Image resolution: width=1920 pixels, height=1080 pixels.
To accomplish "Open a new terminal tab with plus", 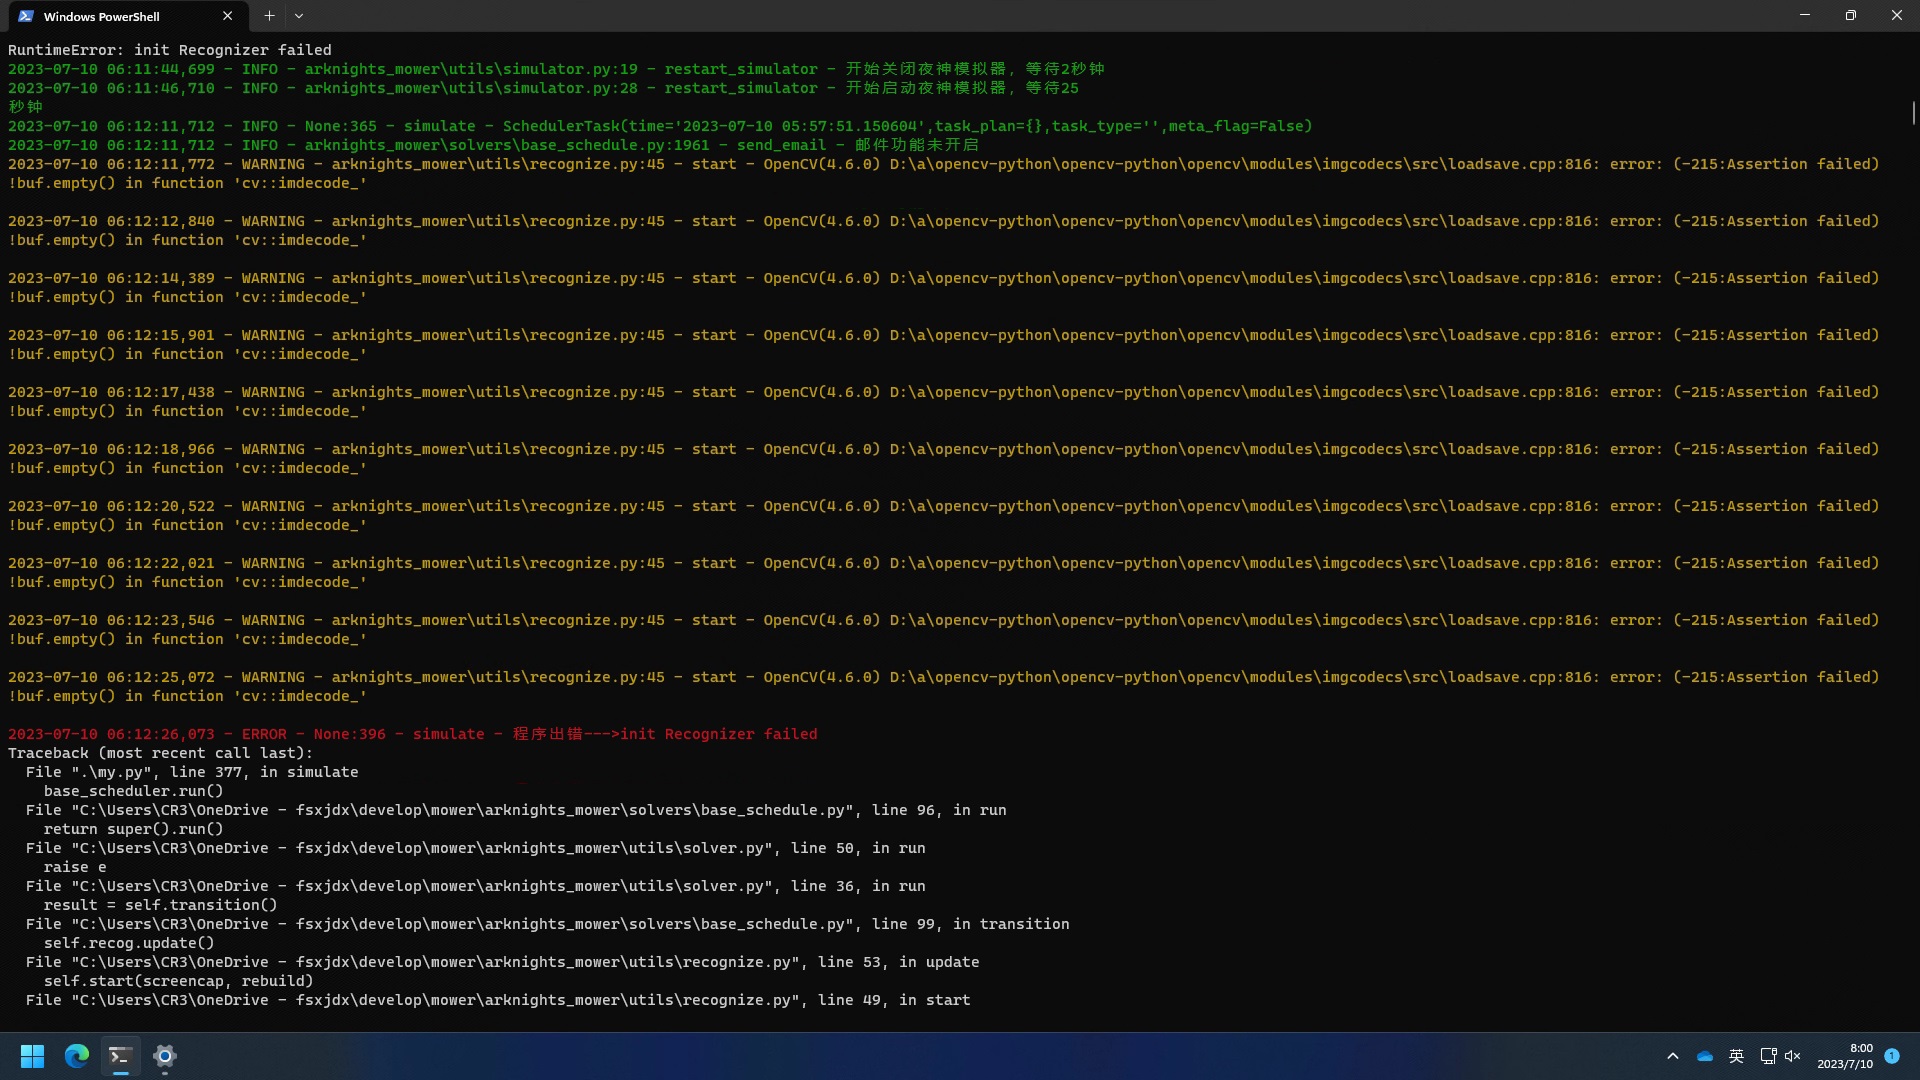I will 269,16.
